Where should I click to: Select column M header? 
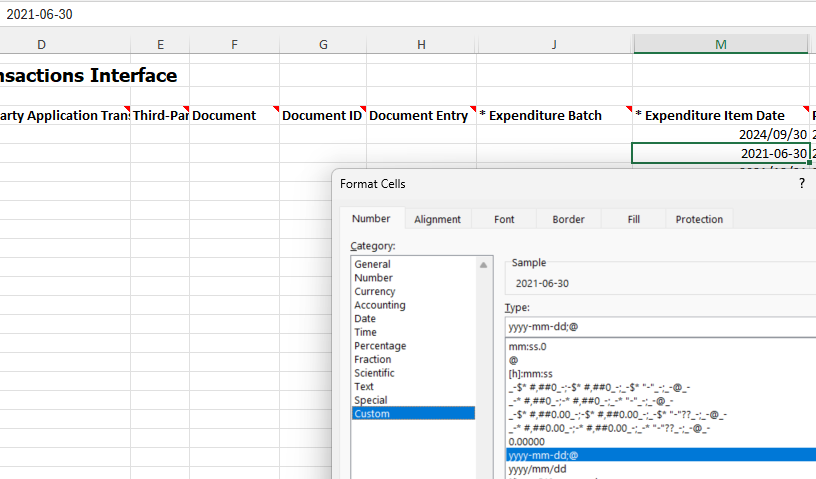pyautogui.click(x=721, y=44)
